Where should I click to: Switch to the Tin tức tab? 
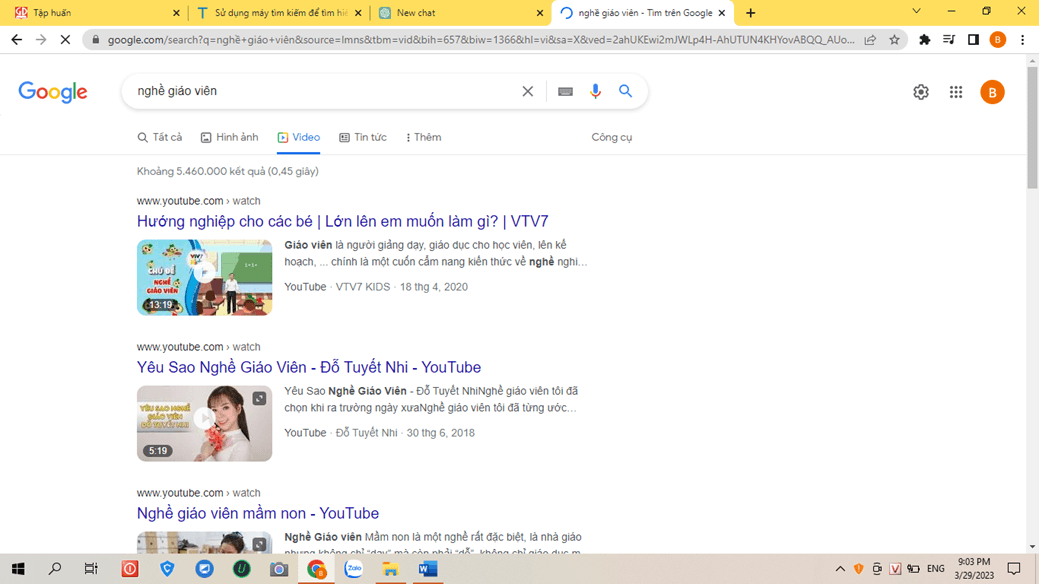click(363, 137)
